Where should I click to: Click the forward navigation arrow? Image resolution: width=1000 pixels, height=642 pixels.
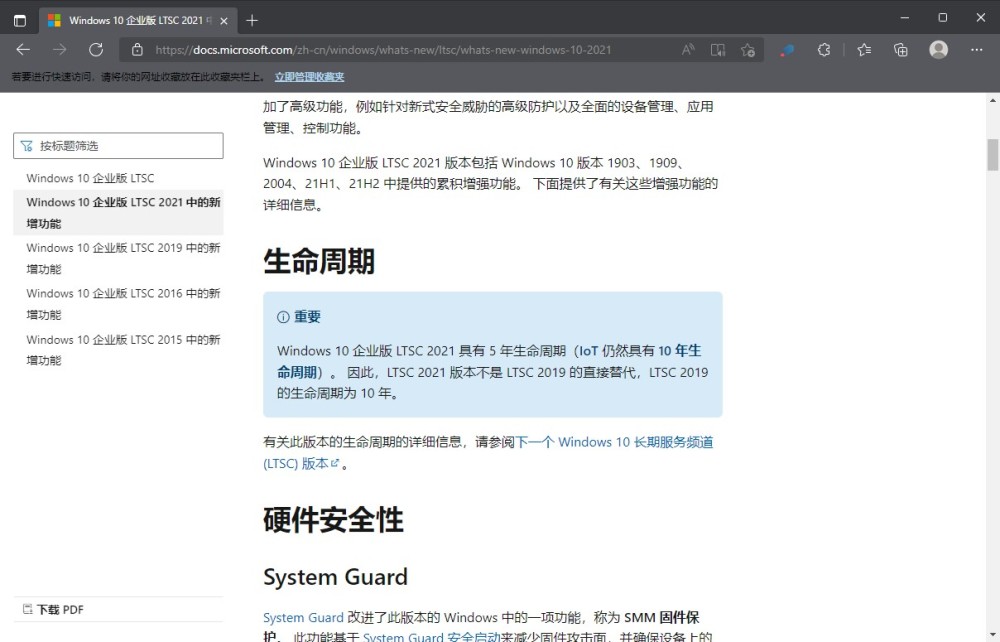pos(59,50)
